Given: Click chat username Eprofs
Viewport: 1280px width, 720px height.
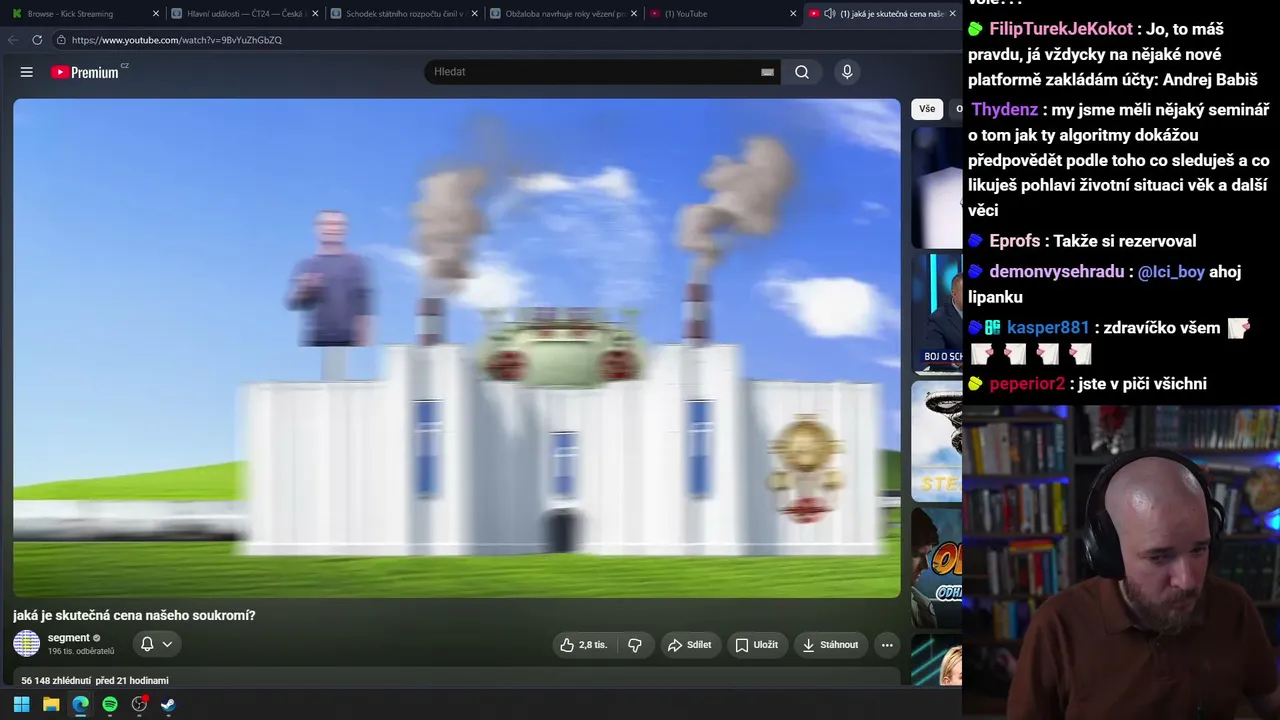Looking at the screenshot, I should [1015, 241].
